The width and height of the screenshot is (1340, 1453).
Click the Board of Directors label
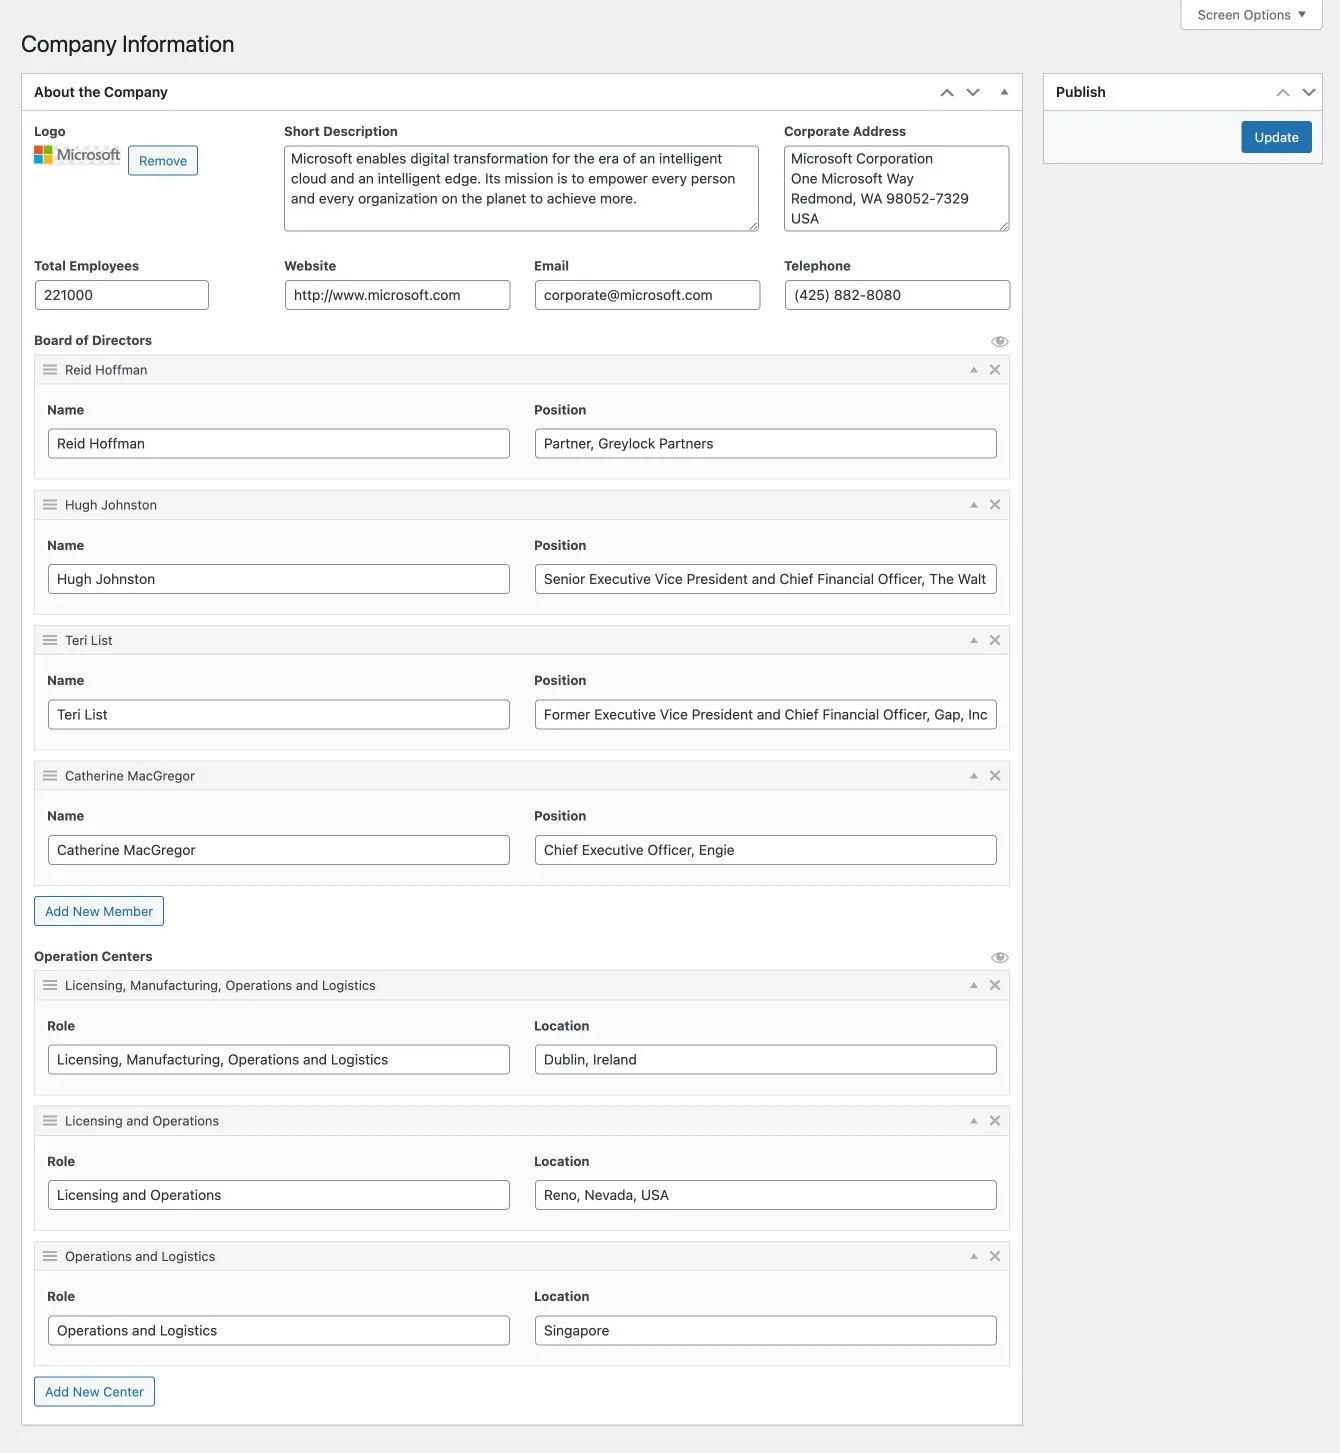tap(93, 341)
